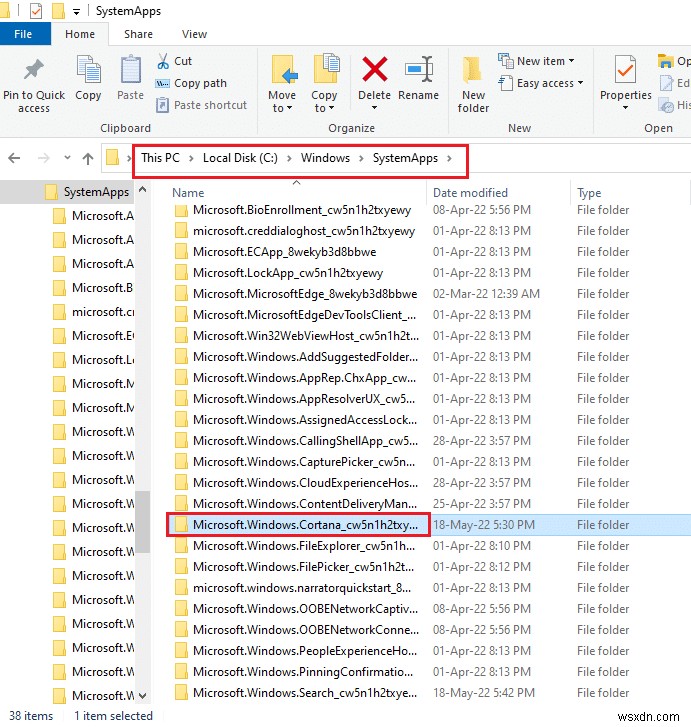Screen dimensions: 691x727
Task: Open the Move to menu
Action: (282, 83)
